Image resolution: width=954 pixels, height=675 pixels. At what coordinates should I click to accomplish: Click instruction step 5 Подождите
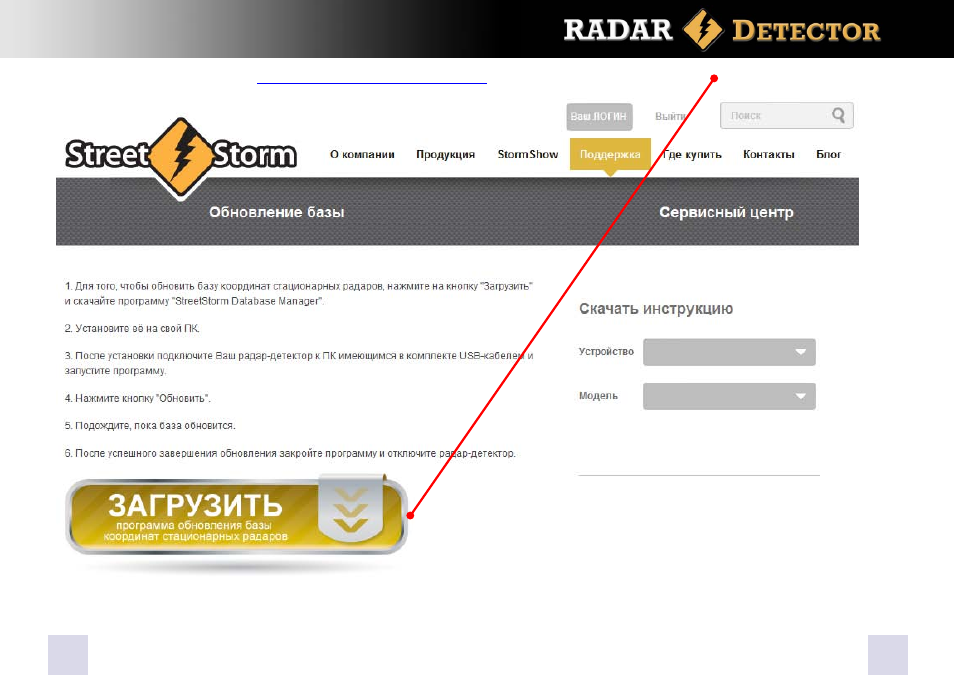(150, 426)
